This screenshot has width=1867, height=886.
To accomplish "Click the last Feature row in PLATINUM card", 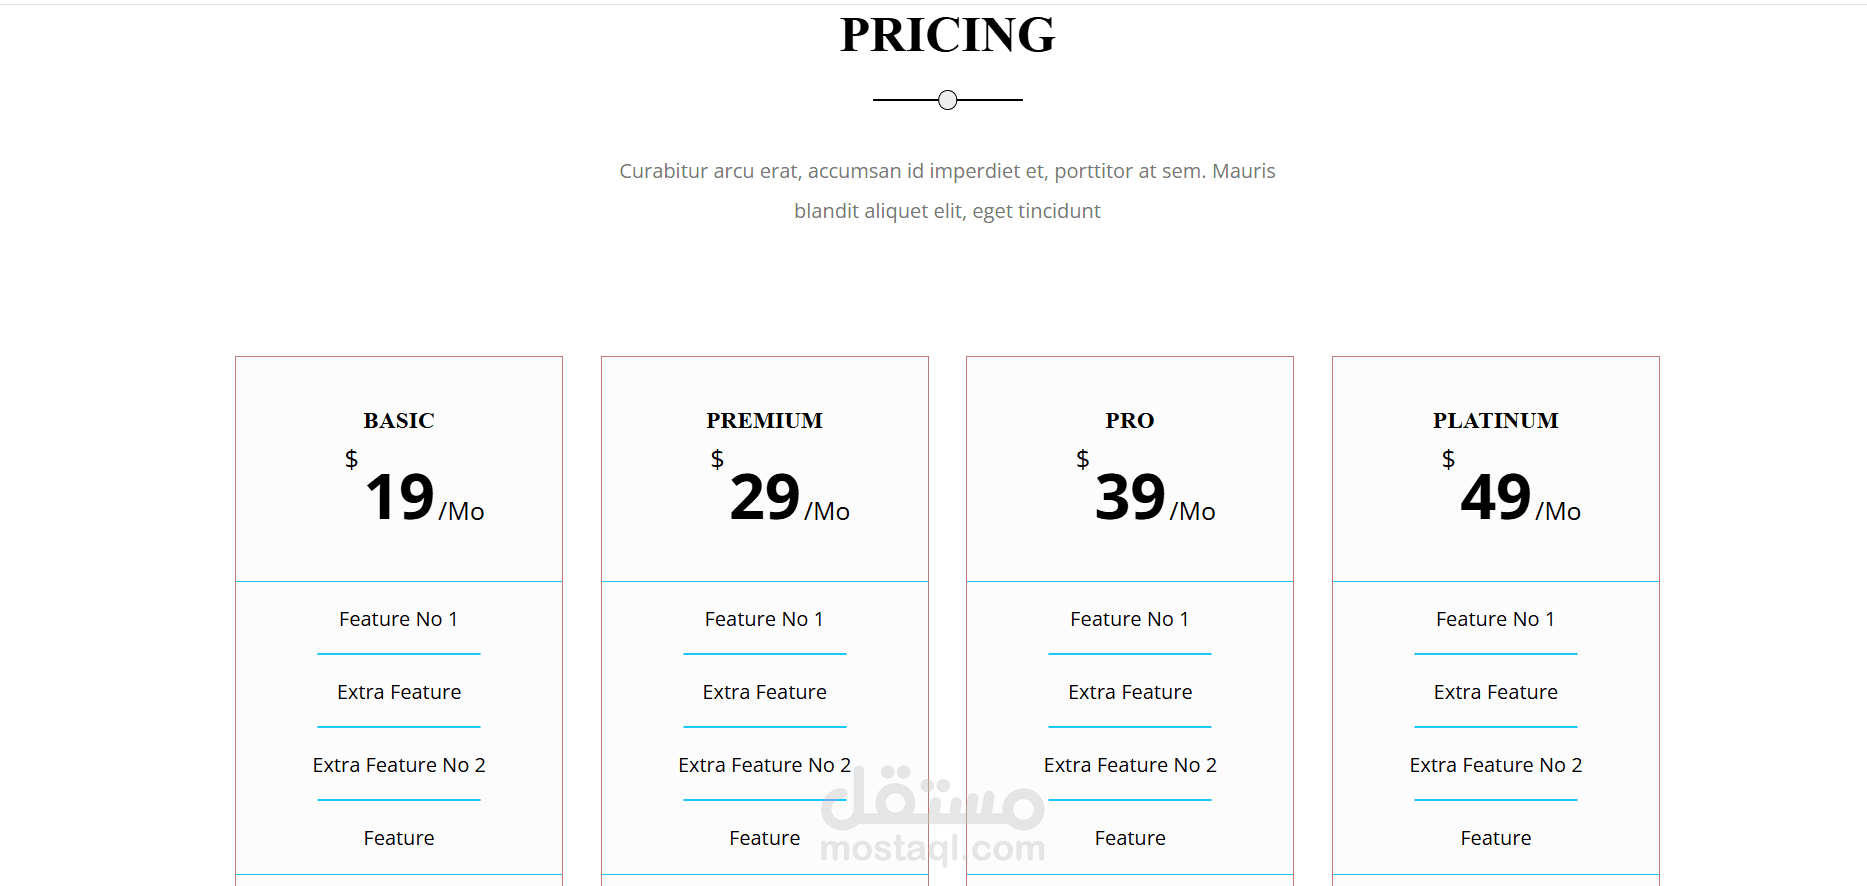I will pos(1496,838).
